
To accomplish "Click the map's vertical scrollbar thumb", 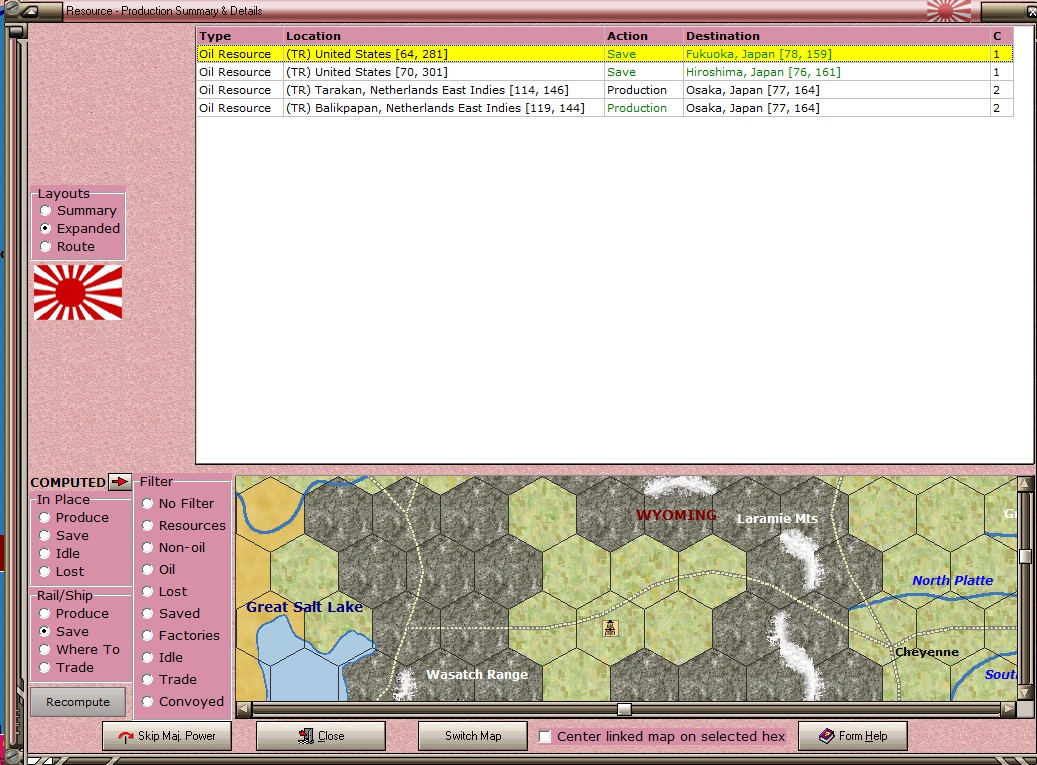I will coord(1025,556).
